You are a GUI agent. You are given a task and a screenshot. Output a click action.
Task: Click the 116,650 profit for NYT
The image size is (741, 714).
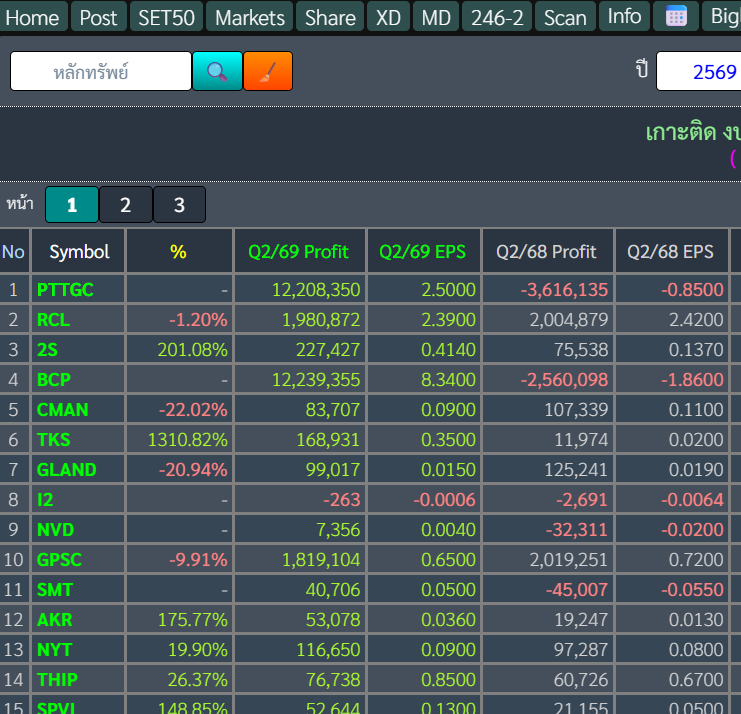(328, 650)
